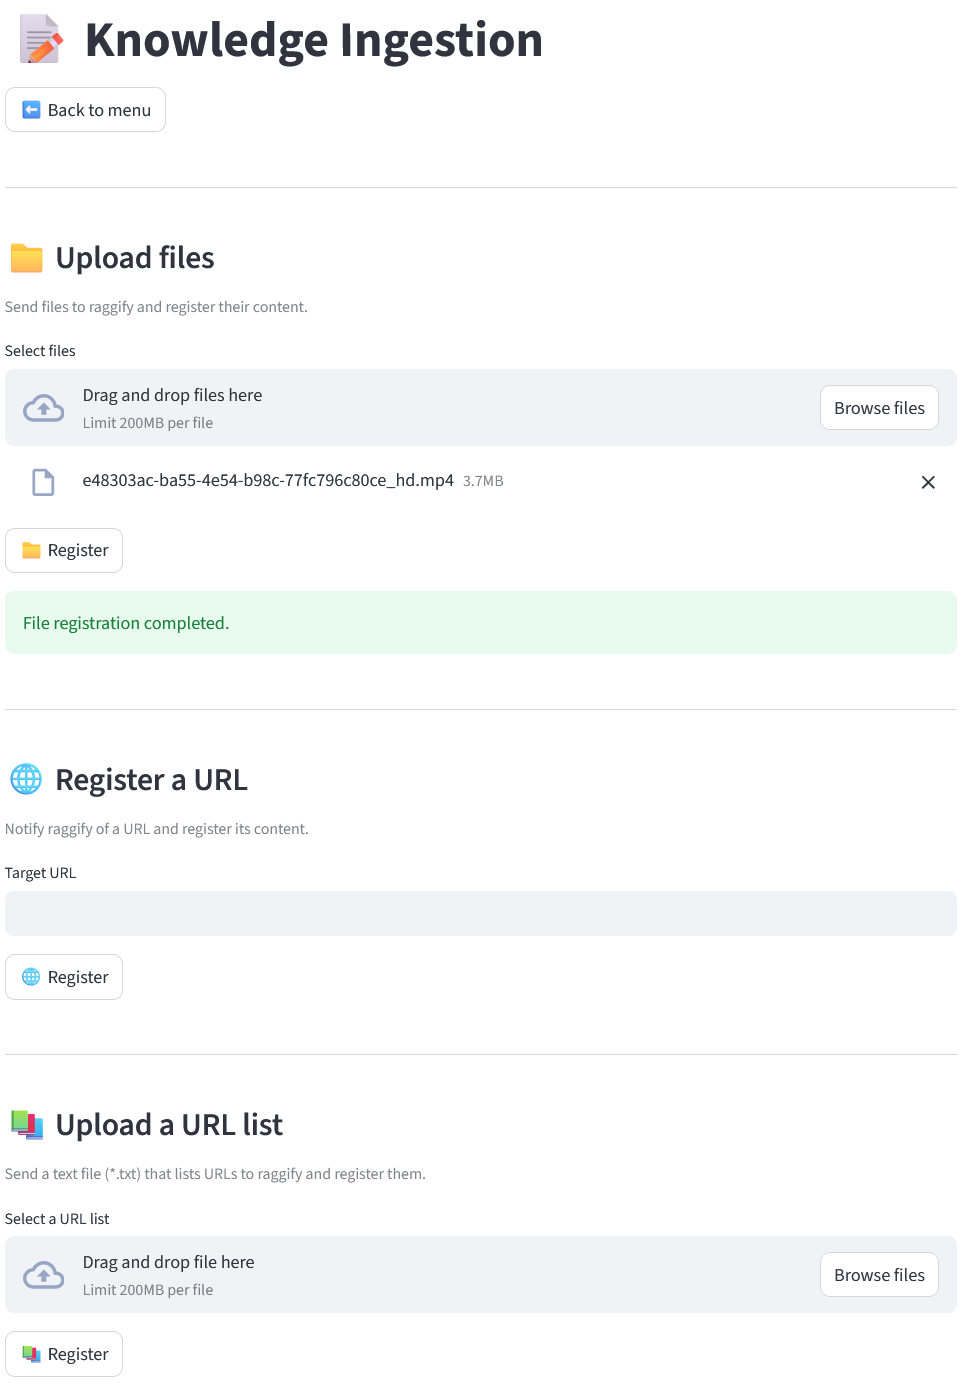965x1384 pixels.
Task: Click the books icon beside Upload a URL list
Action: pos(27,1125)
